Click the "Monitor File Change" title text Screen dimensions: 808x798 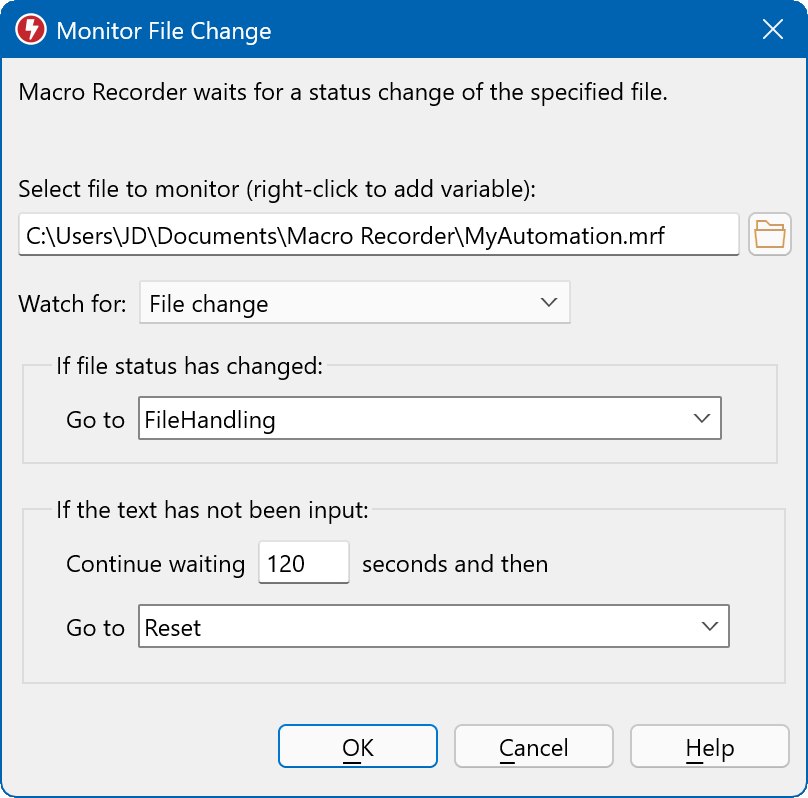pyautogui.click(x=164, y=30)
